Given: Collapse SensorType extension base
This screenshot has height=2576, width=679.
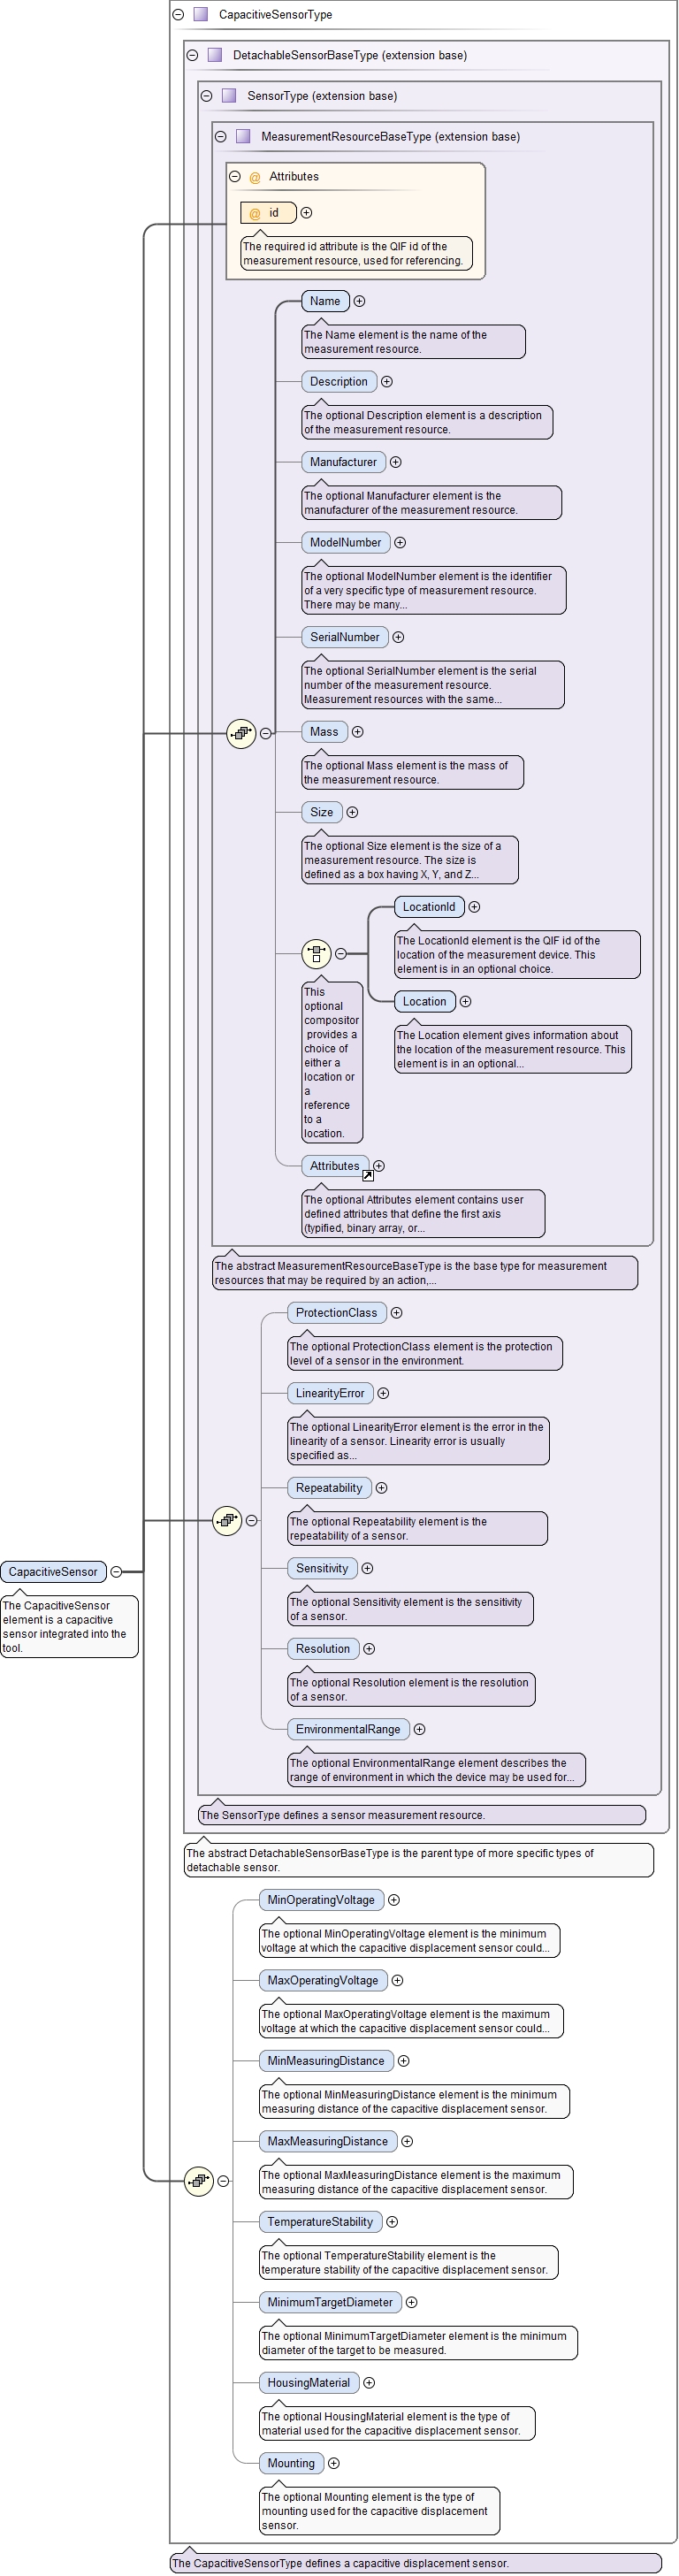Looking at the screenshot, I should click(x=206, y=96).
